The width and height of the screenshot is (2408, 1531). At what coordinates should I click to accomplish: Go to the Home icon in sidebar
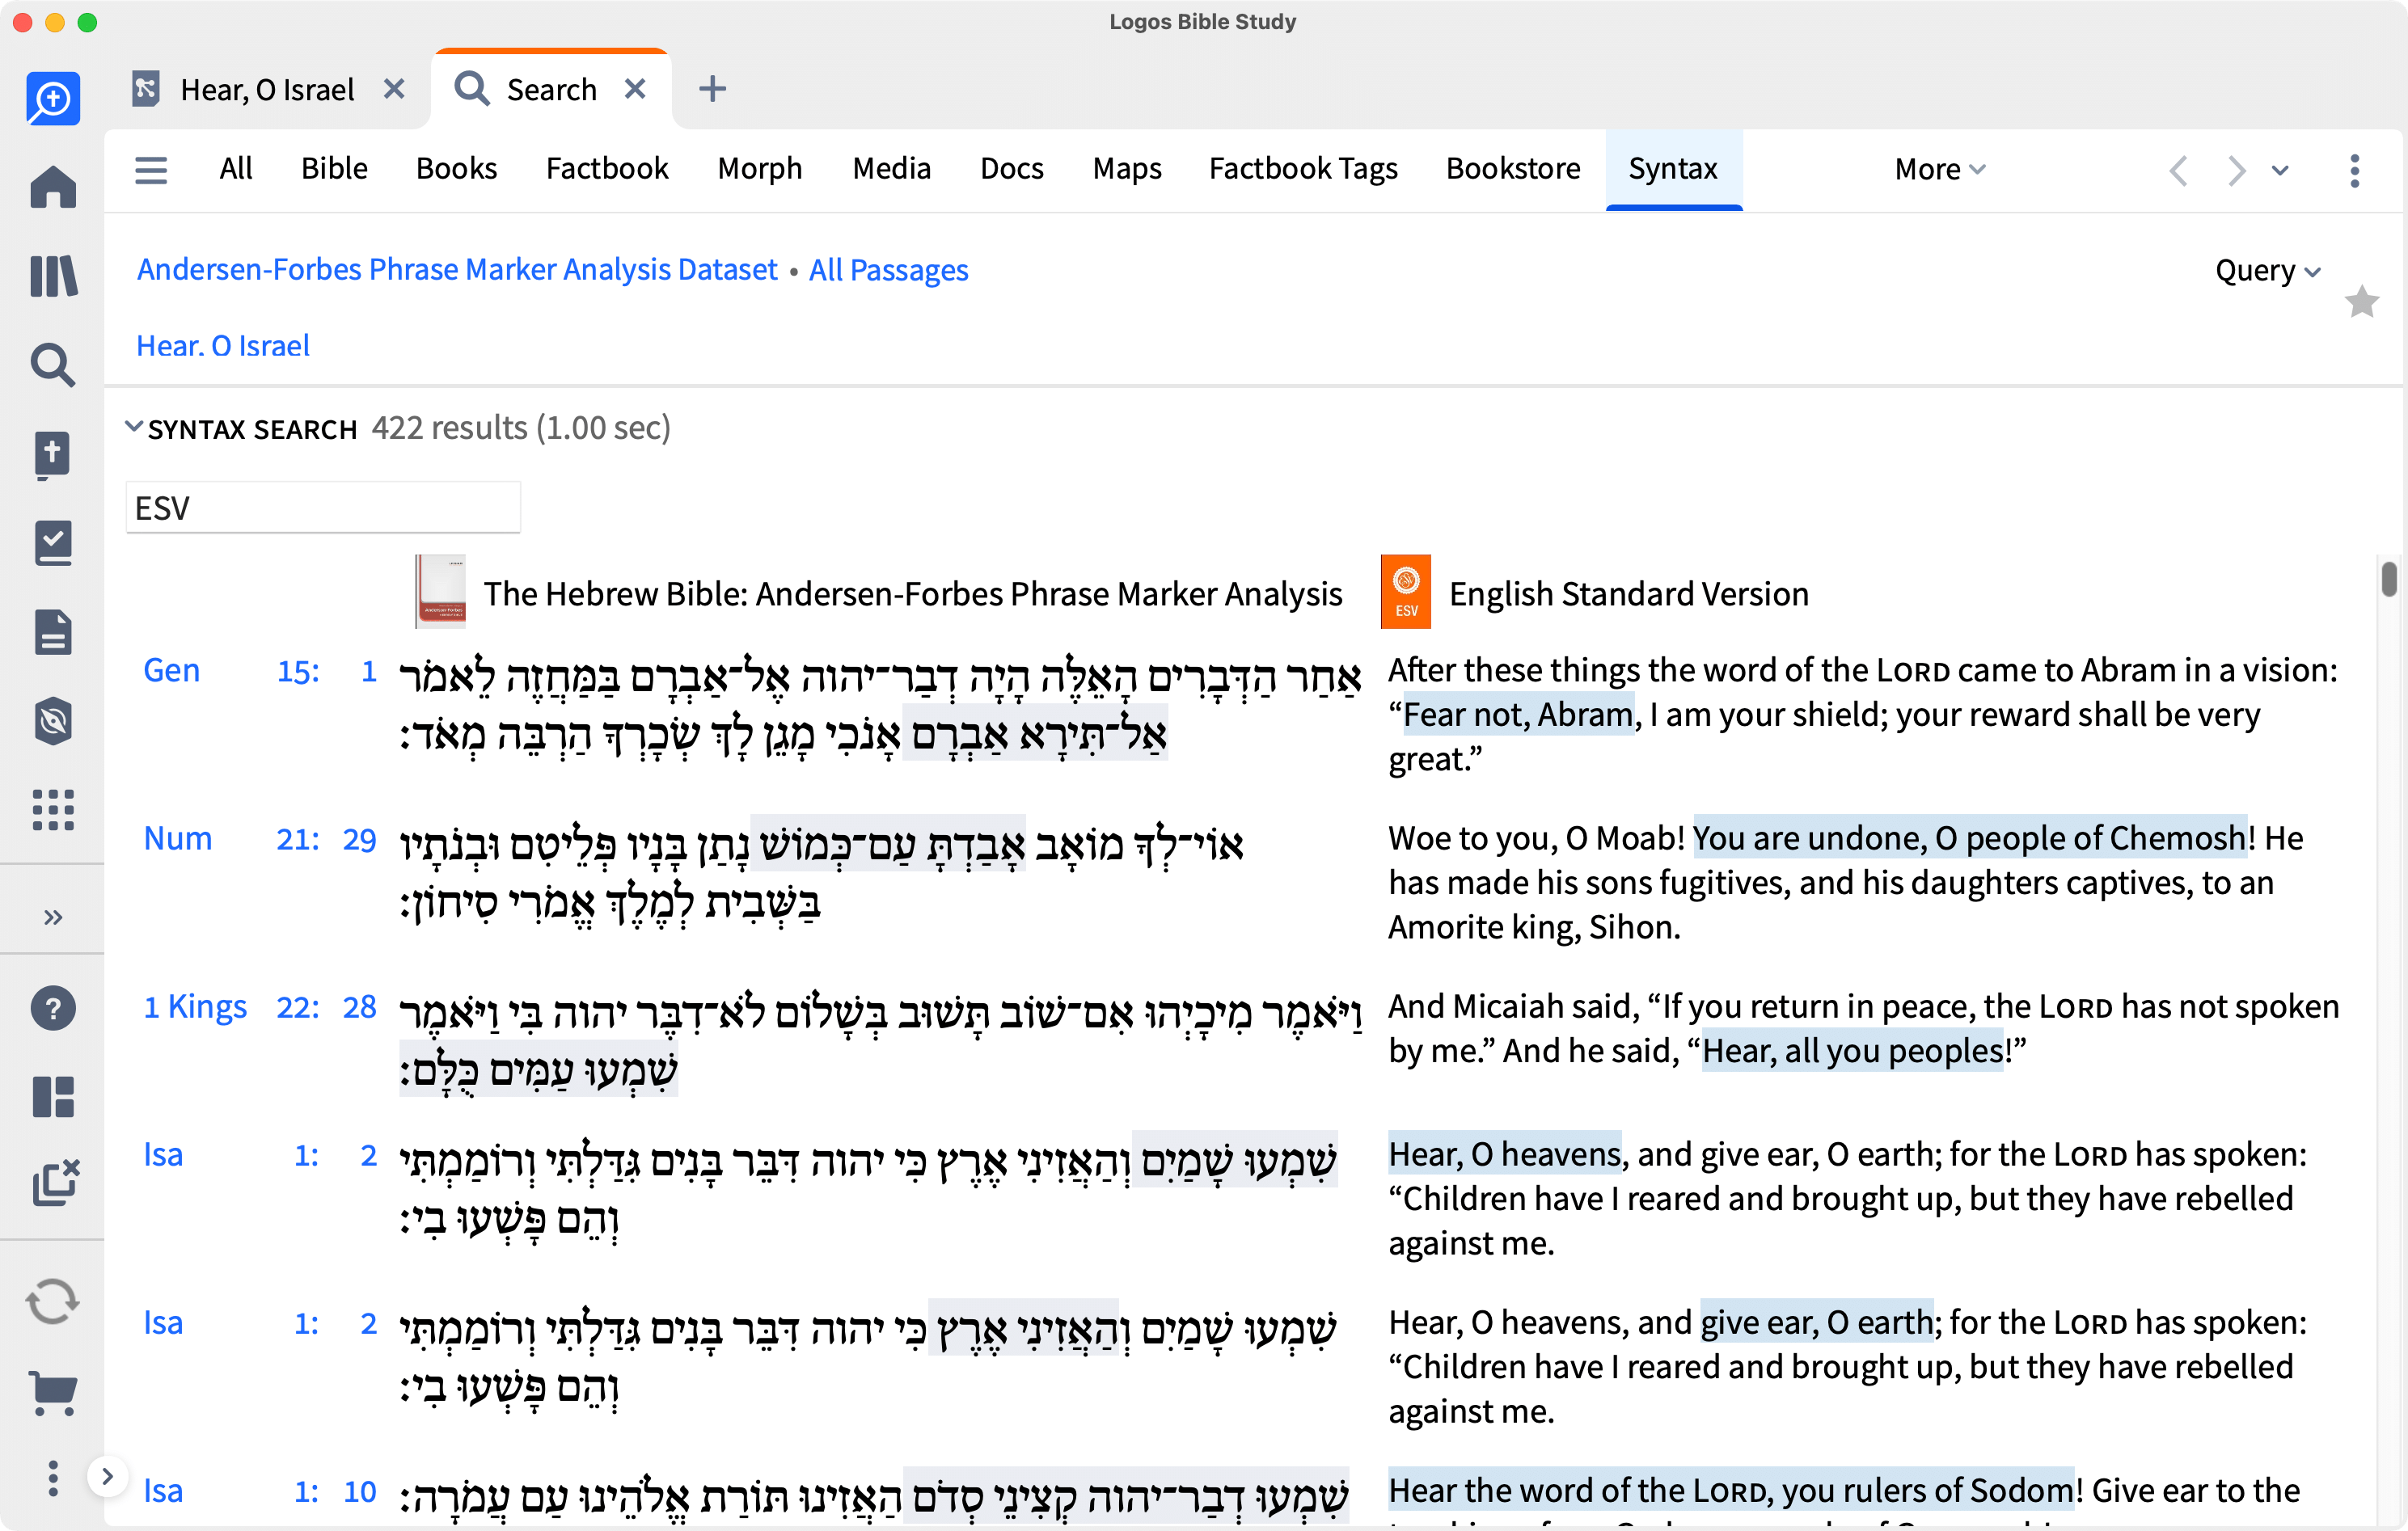click(53, 187)
